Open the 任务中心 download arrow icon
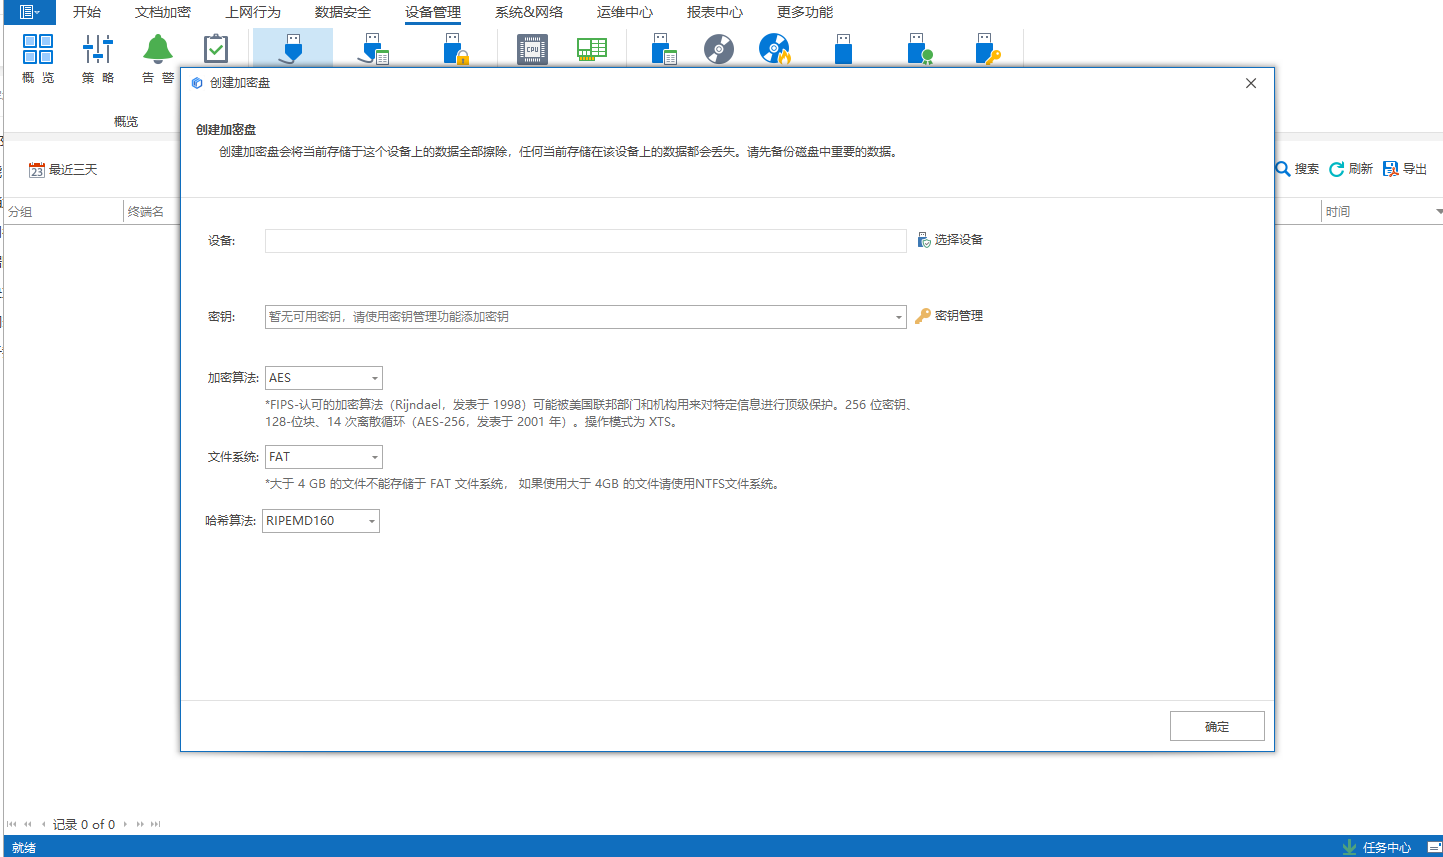This screenshot has height=857, width=1443. coord(1349,847)
